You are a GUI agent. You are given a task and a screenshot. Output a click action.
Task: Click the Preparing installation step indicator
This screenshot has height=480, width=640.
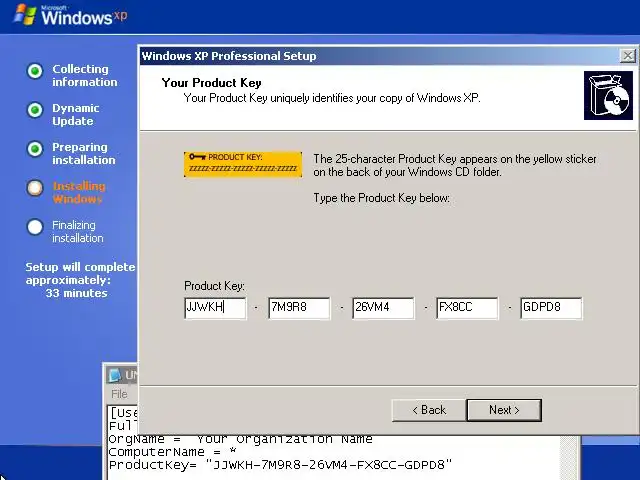[x=35, y=149]
